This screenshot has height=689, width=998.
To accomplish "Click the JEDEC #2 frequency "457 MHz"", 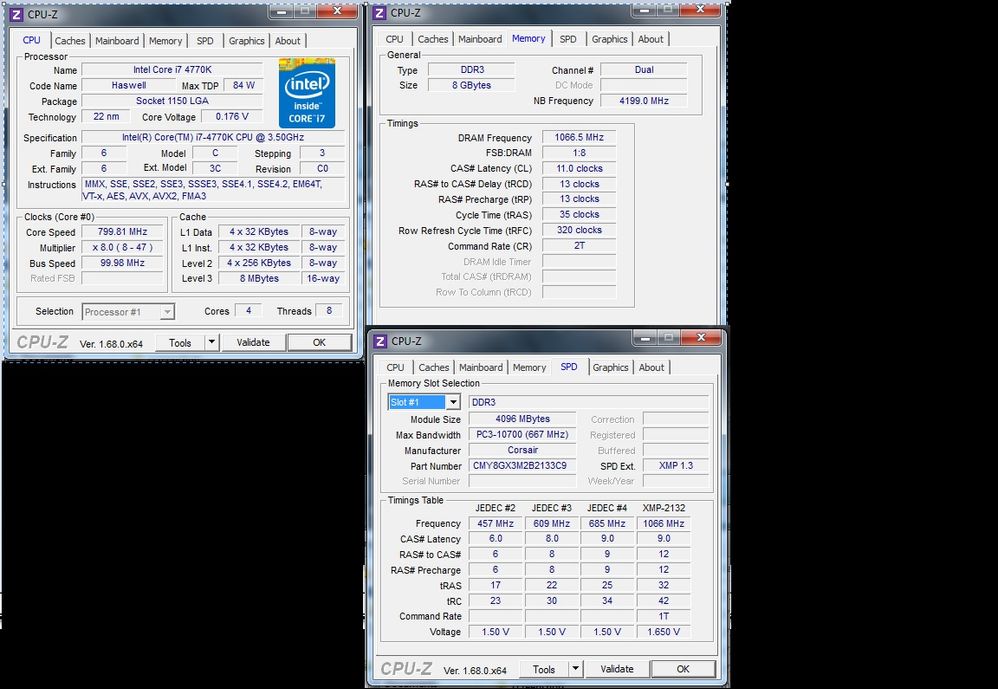I will click(496, 524).
